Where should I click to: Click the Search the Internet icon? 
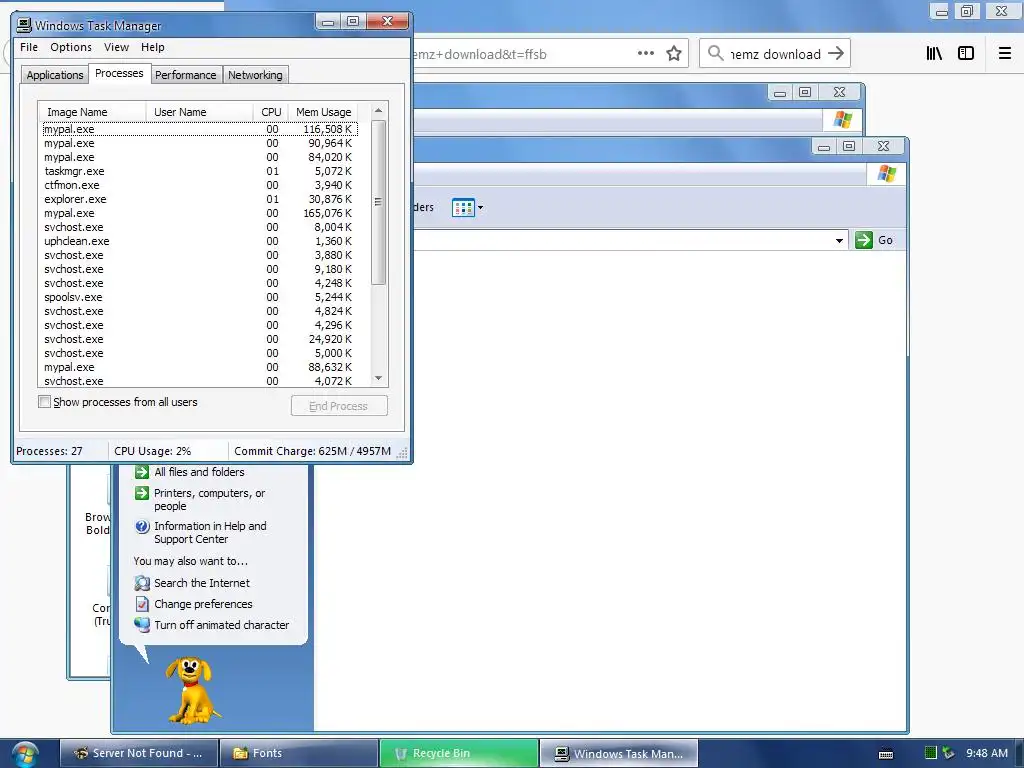tap(142, 583)
